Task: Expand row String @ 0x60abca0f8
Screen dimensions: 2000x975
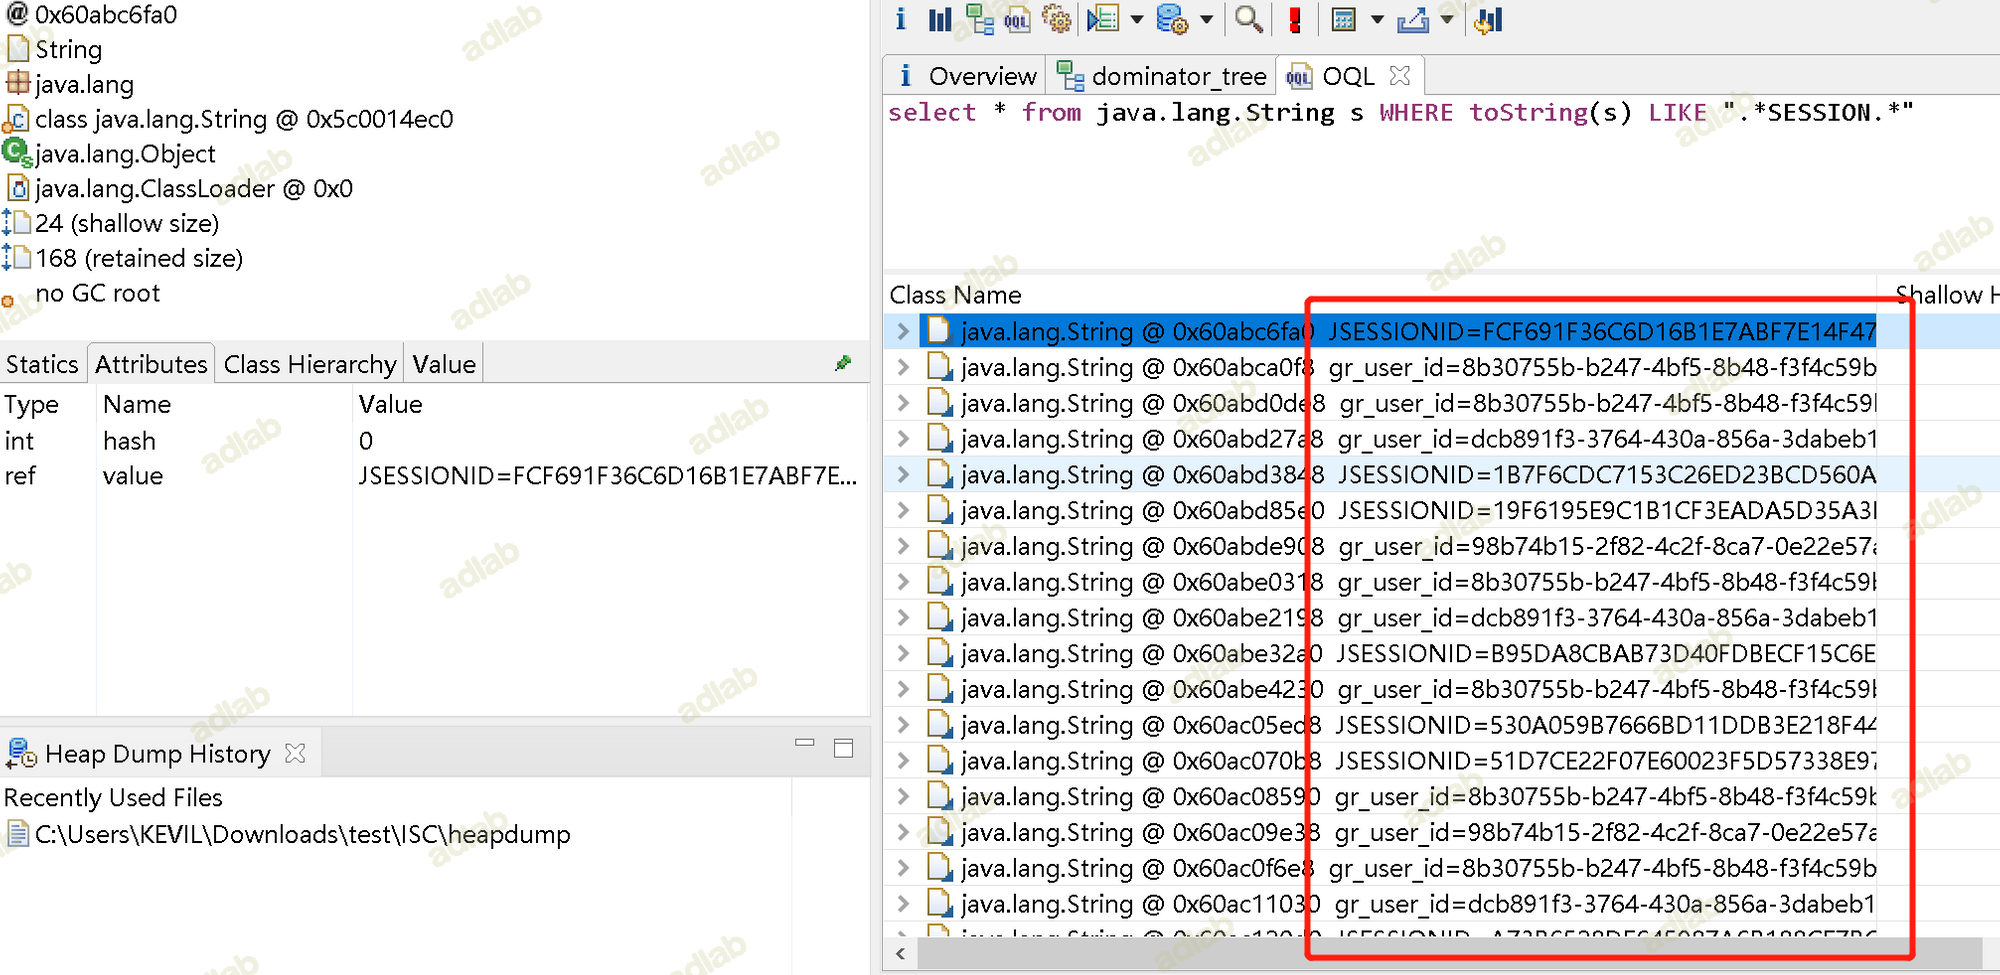Action: coord(903,367)
